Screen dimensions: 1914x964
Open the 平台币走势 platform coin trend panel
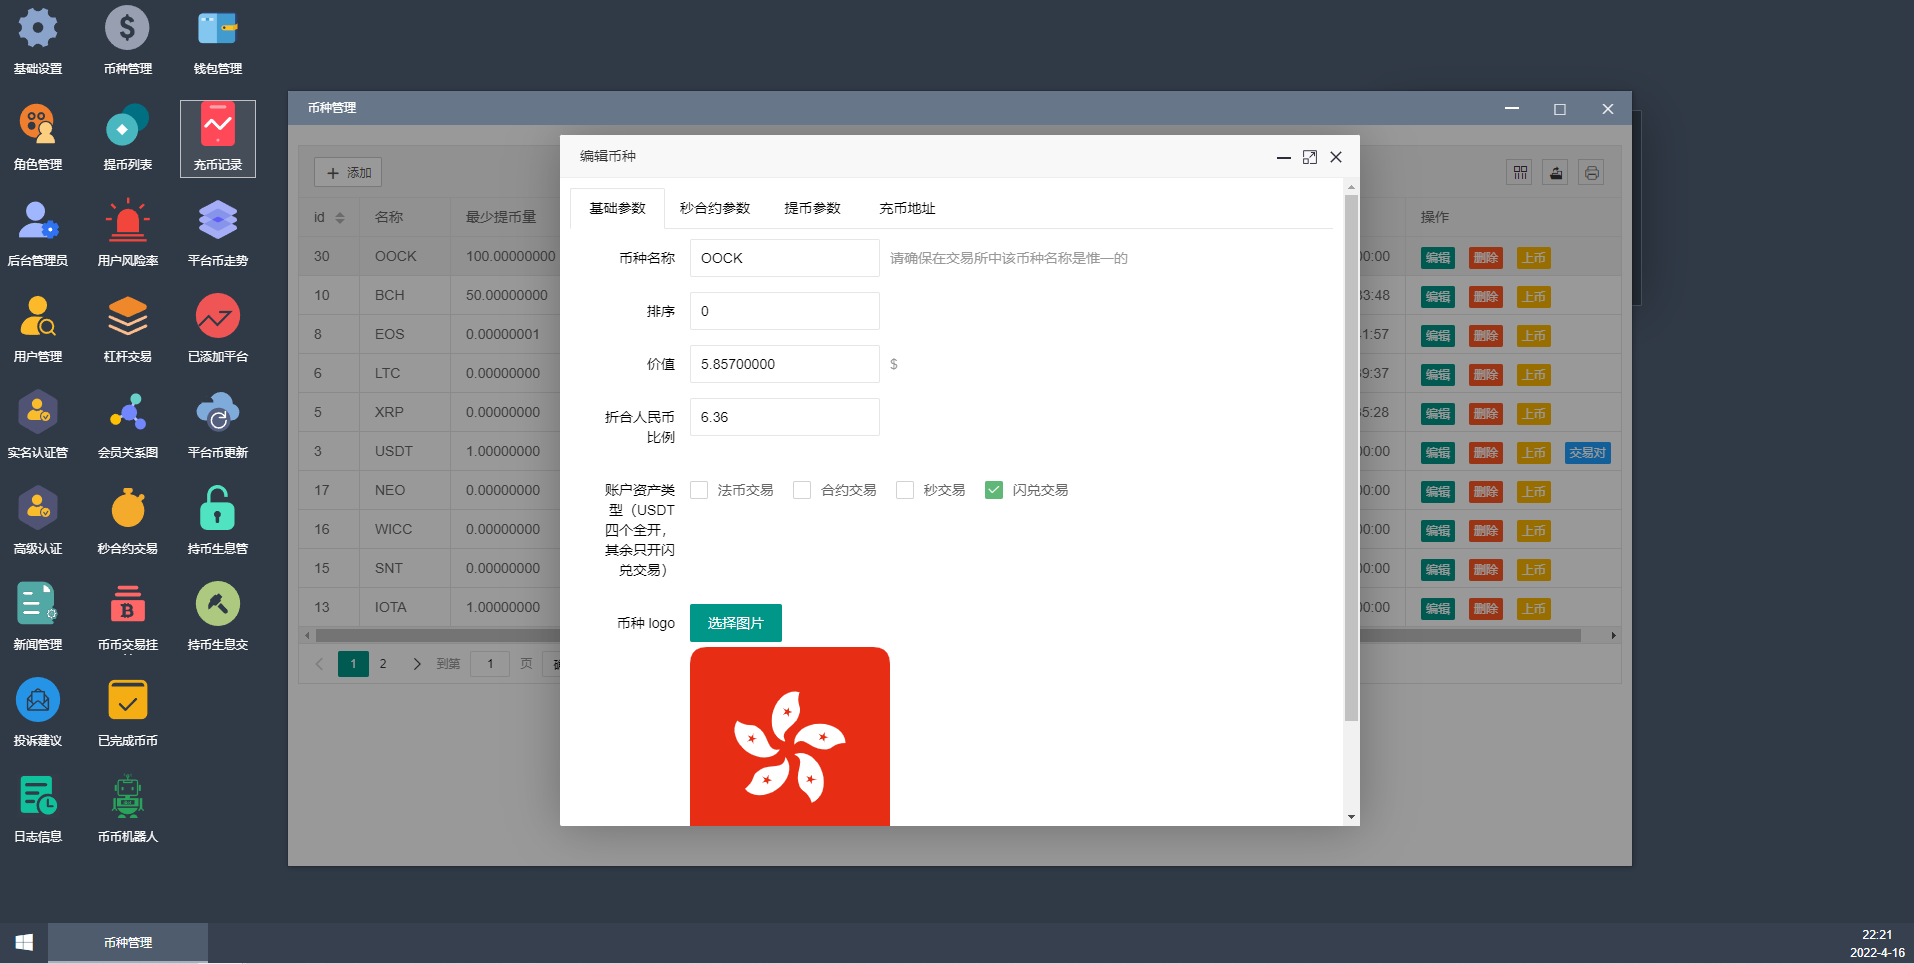pyautogui.click(x=217, y=232)
